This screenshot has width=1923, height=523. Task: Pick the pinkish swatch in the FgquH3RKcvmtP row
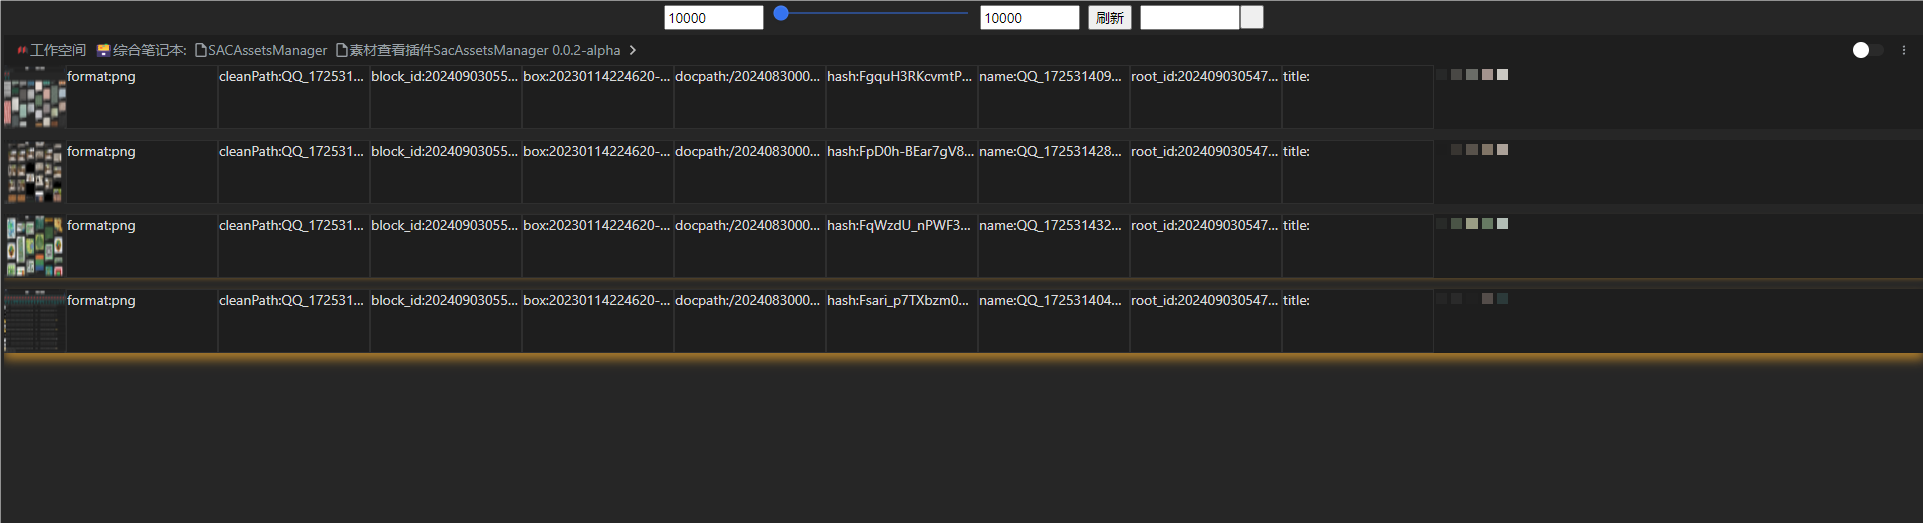[1487, 75]
